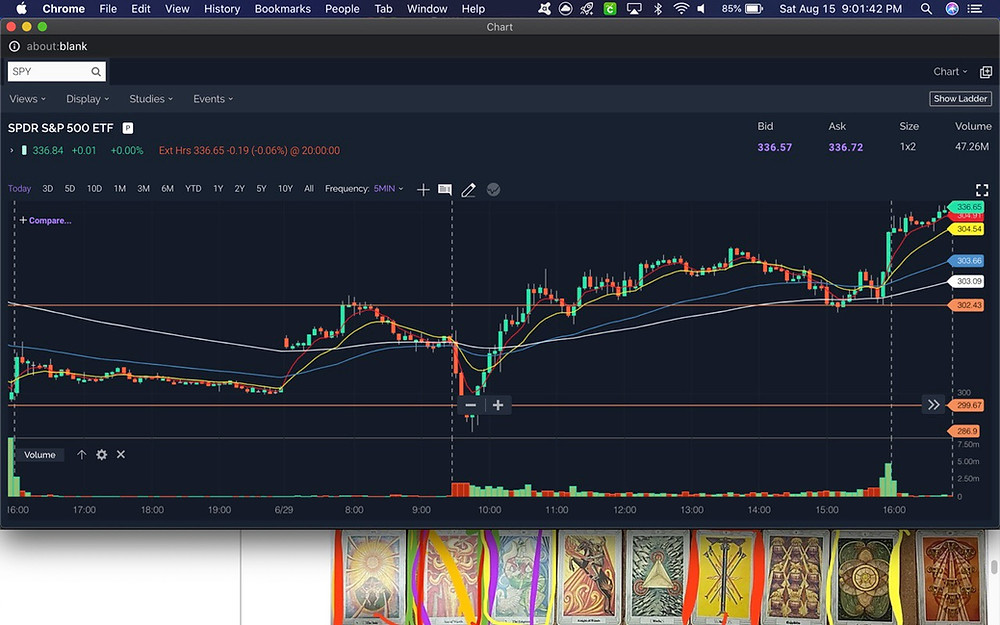Screen dimensions: 1000x625
Task: Open the pop-out chart window icon
Action: (986, 72)
